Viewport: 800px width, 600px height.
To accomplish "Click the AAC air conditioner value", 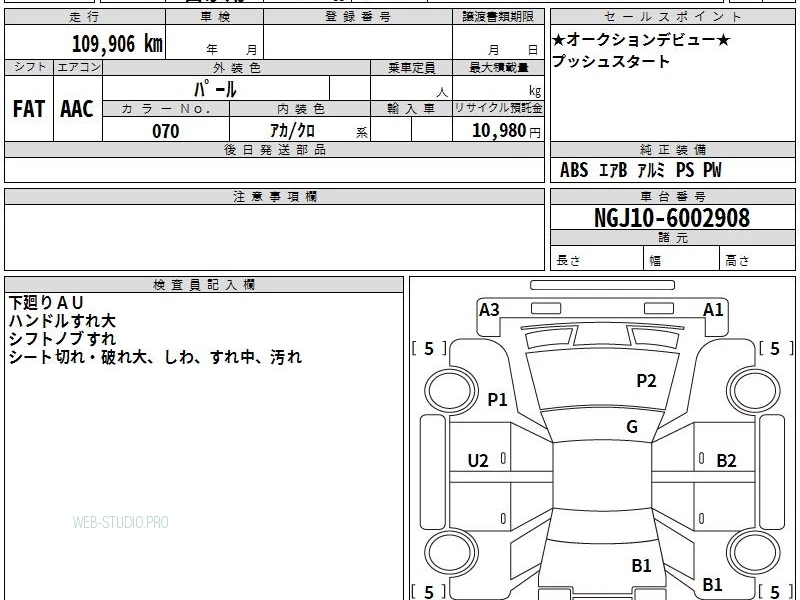I will point(77,109).
